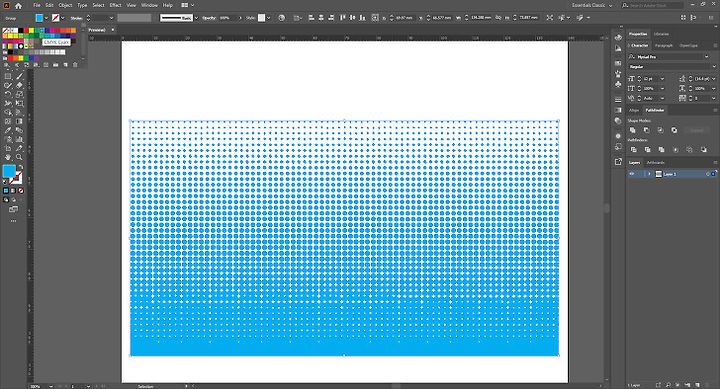Select the Artboard tool
720x389 pixels.
pyautogui.click(x=7, y=148)
